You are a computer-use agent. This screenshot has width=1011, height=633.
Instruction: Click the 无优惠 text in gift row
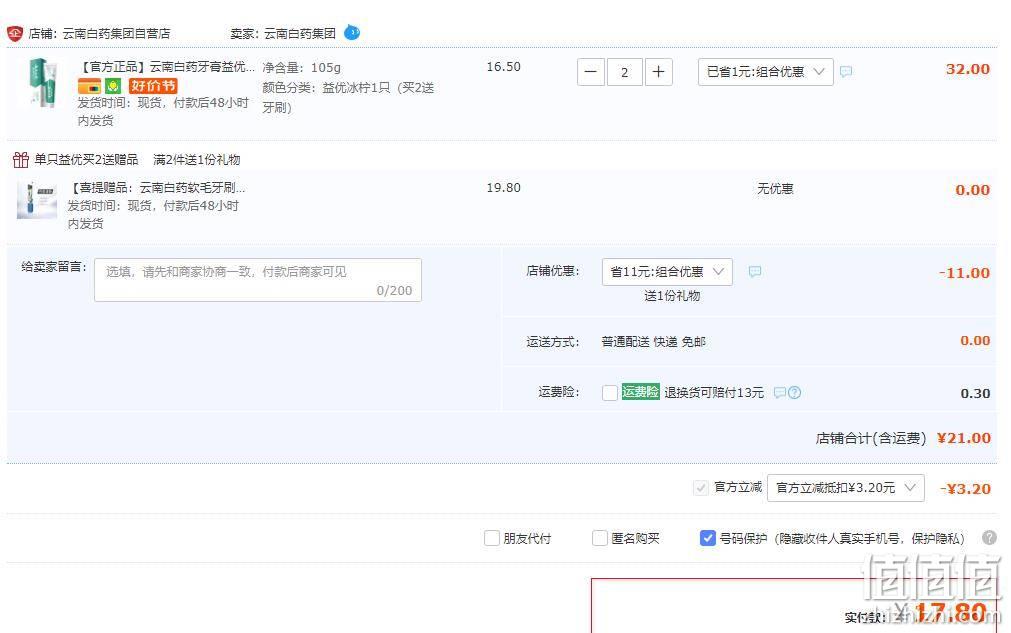775,189
